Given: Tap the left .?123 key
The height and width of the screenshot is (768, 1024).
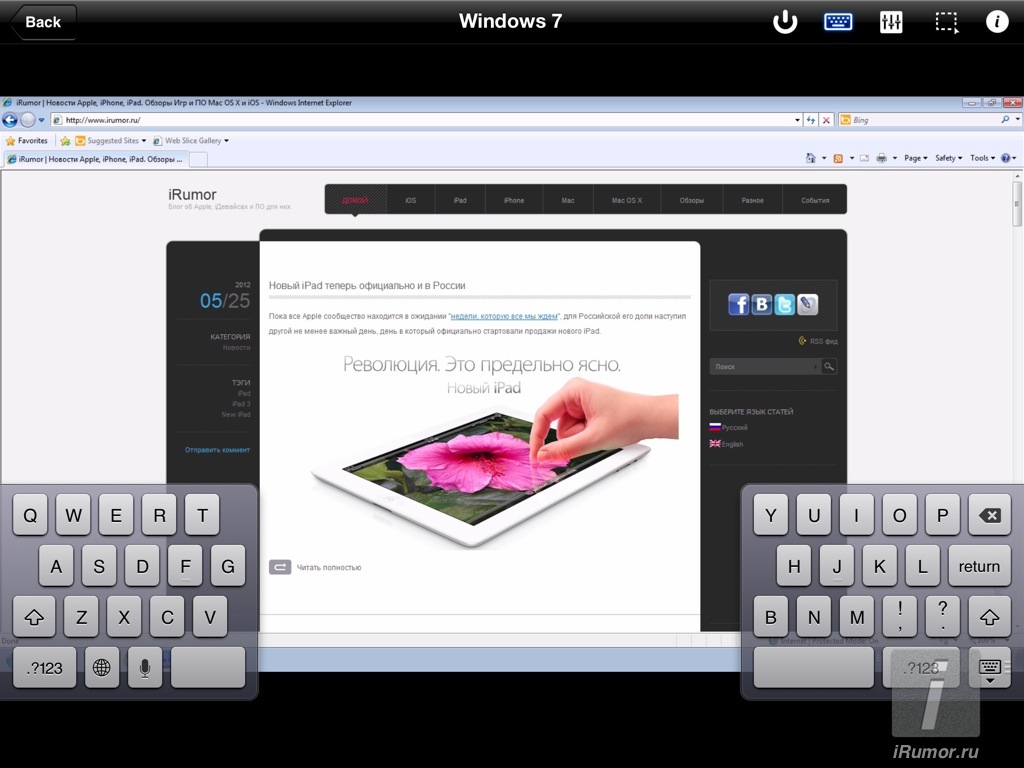Looking at the screenshot, I should click(x=44, y=667).
